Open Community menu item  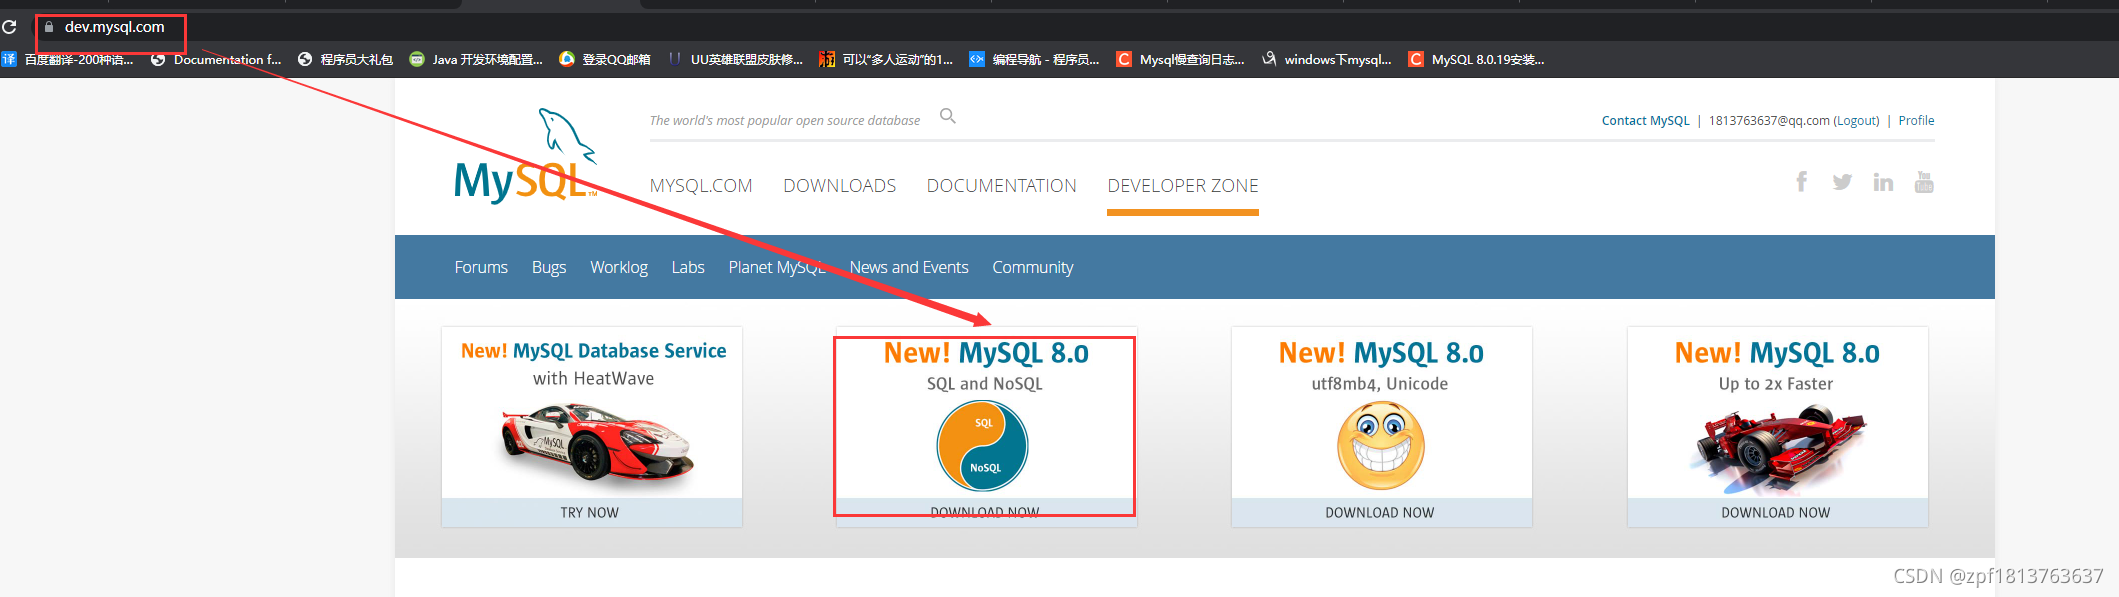pyautogui.click(x=1033, y=268)
